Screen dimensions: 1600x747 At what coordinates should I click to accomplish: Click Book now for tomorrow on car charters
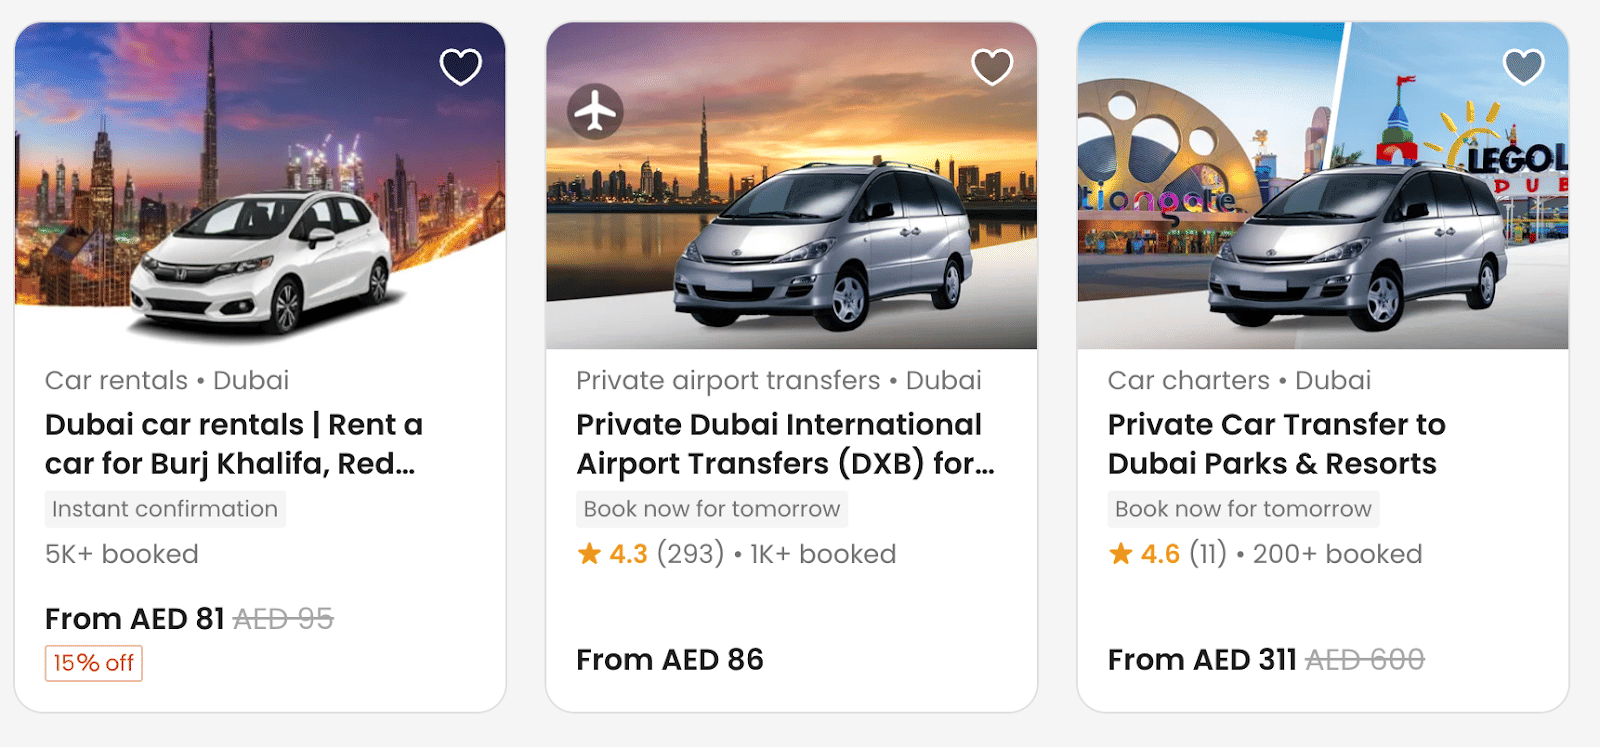[1243, 509]
